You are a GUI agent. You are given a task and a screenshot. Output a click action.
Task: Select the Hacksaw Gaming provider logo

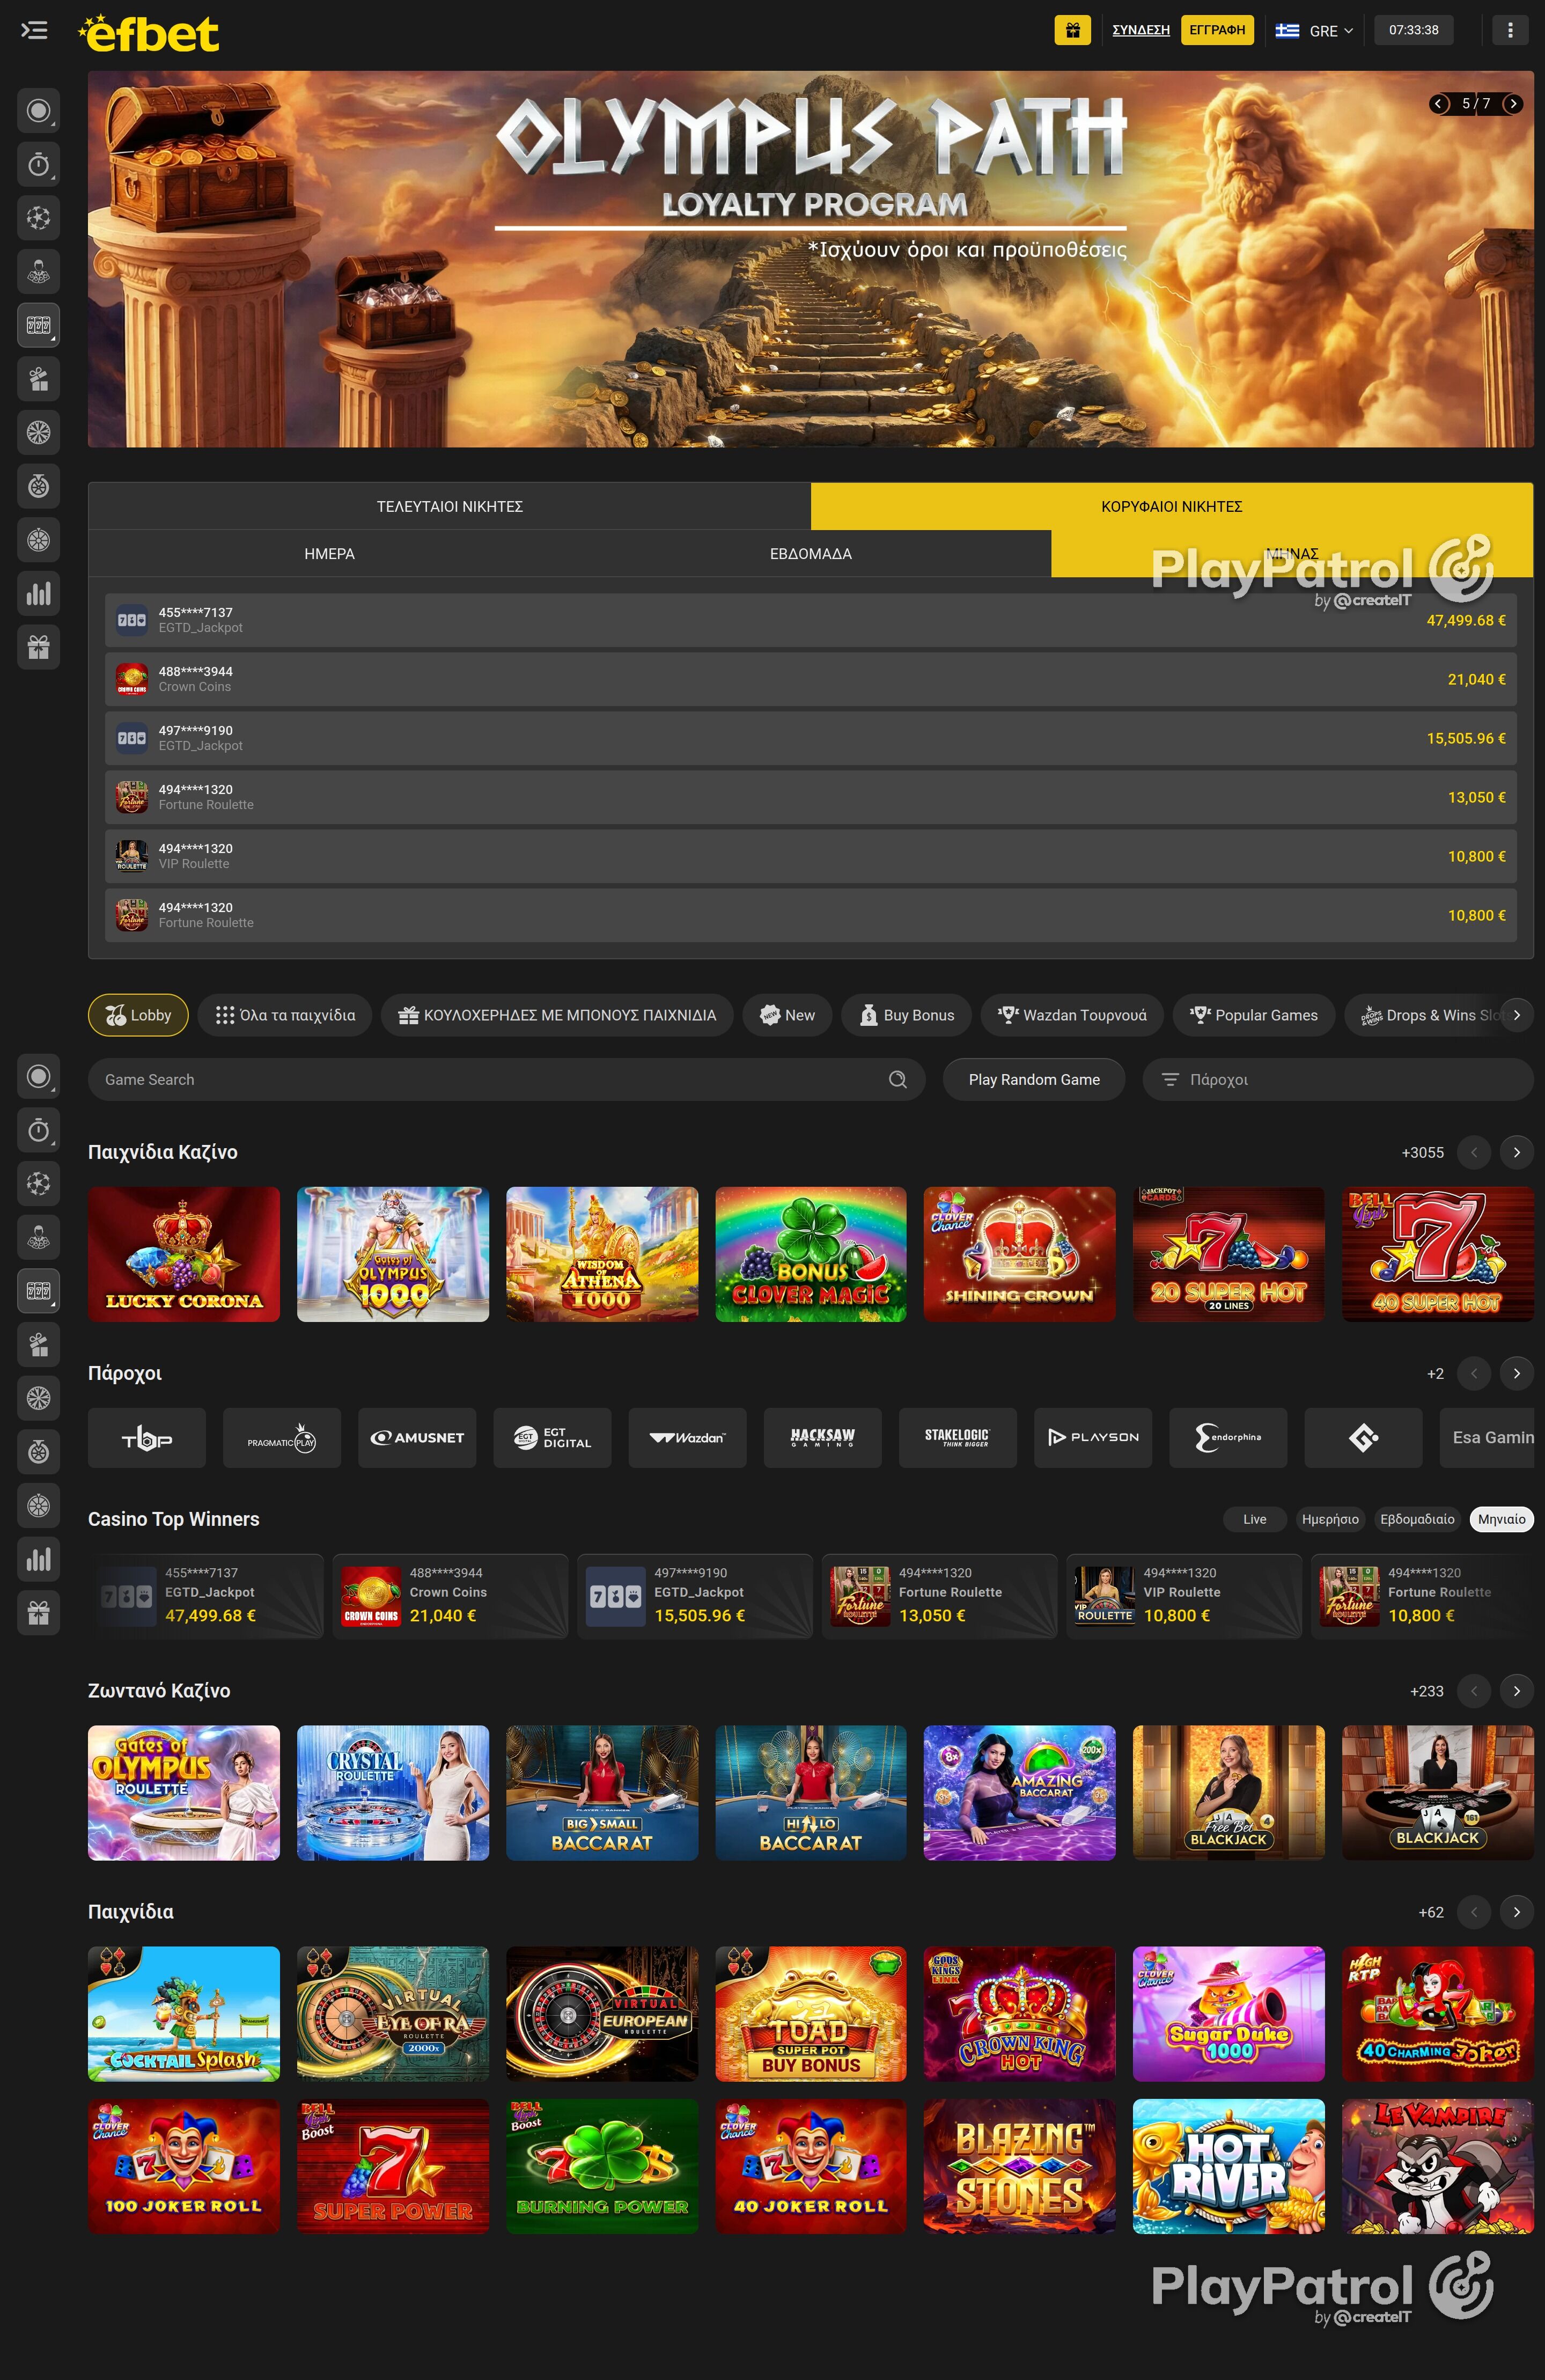822,1438
